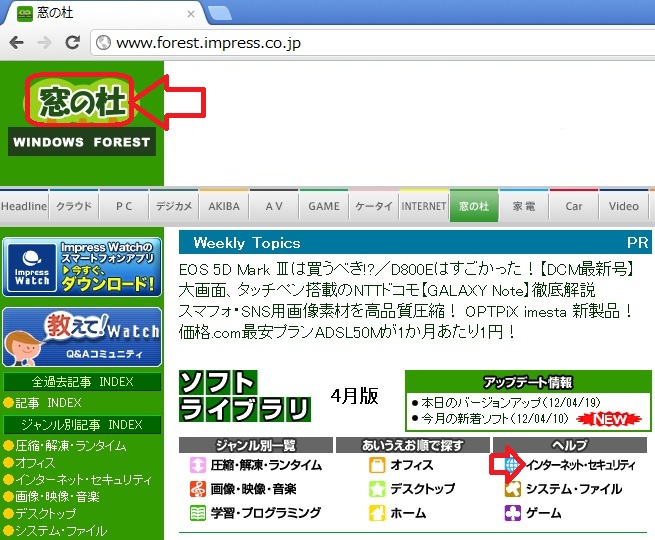This screenshot has height=540, width=655.
Task: Click the globe icon in the address bar
Action: pyautogui.click(x=103, y=43)
